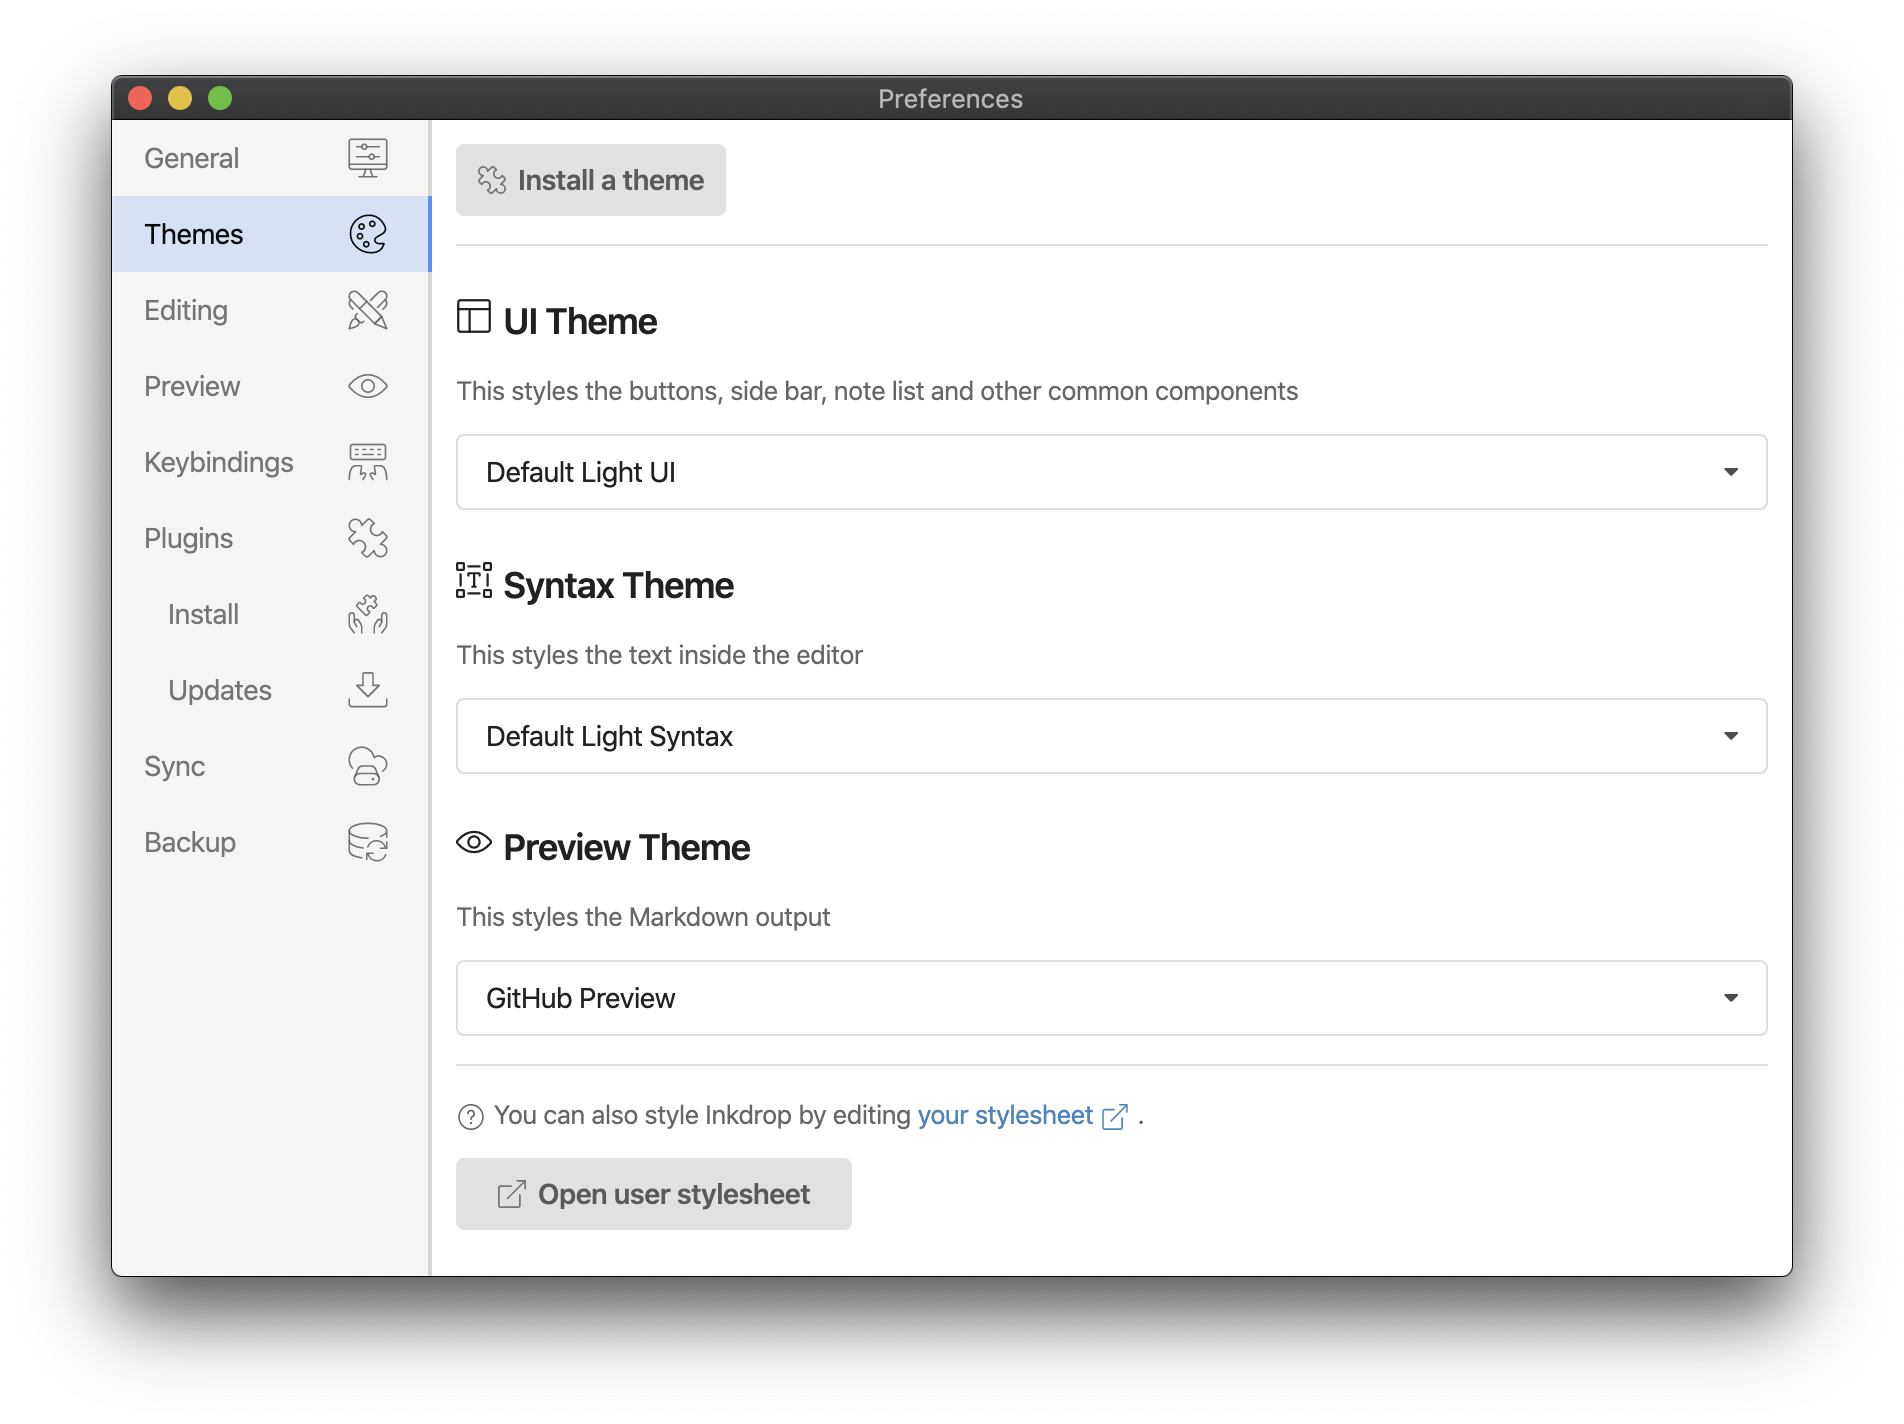Viewport: 1904px width, 1424px height.
Task: Click the Themes palette icon
Action: (367, 234)
